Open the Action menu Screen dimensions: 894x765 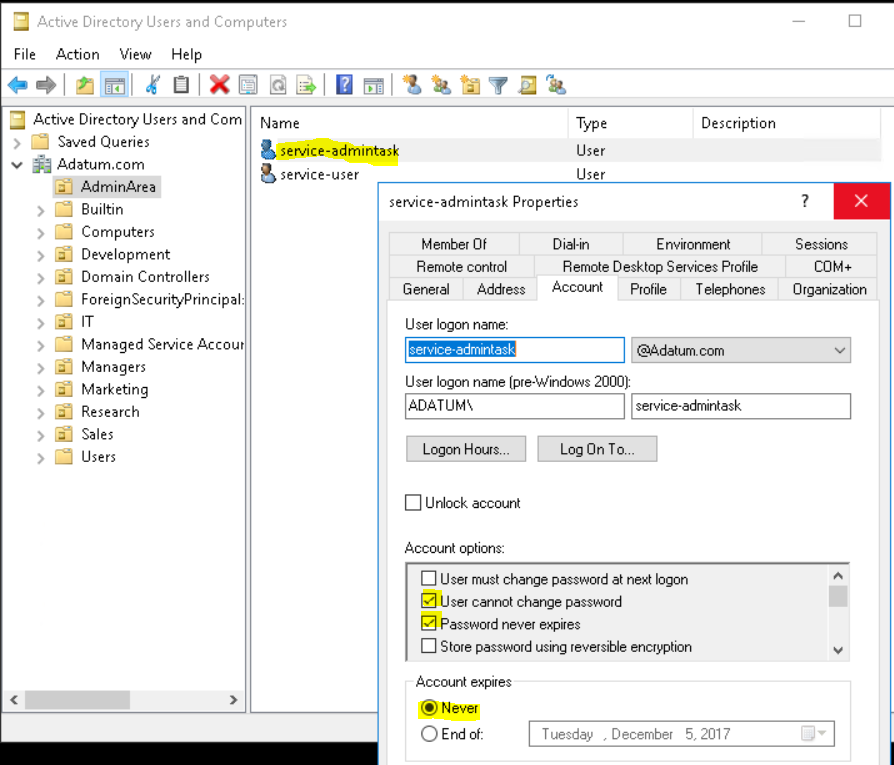(x=78, y=54)
